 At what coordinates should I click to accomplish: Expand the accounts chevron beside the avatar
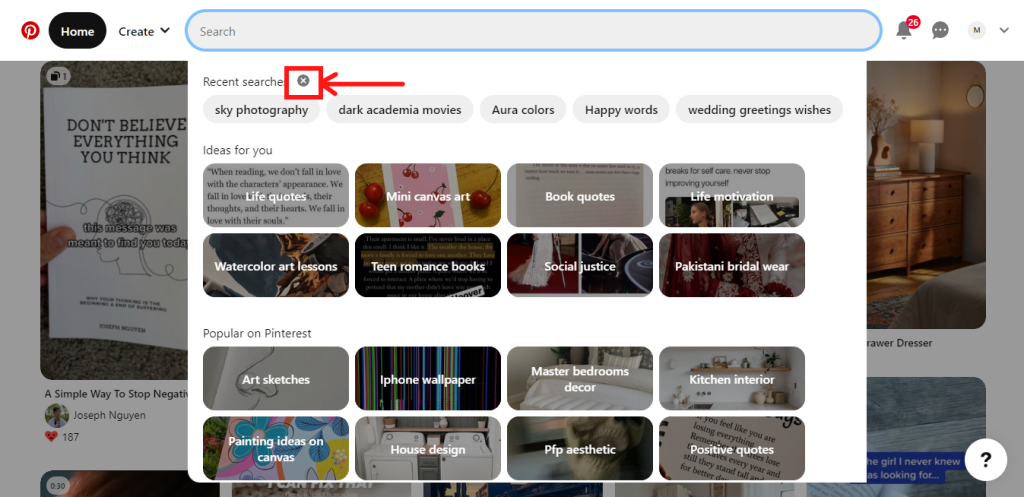[x=1004, y=30]
